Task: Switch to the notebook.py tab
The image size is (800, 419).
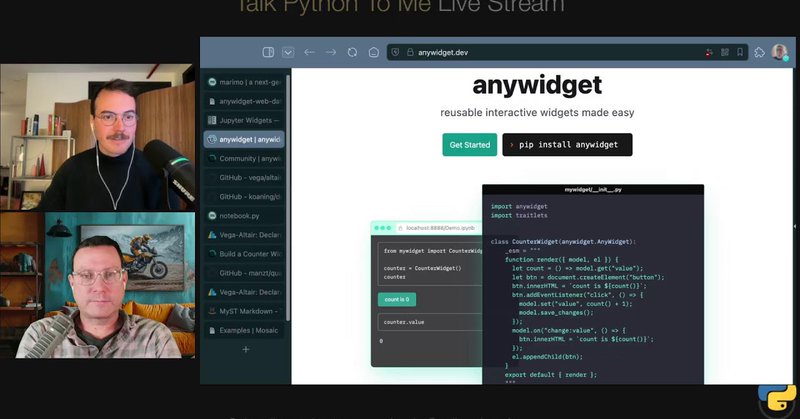Action: pyautogui.click(x=244, y=216)
